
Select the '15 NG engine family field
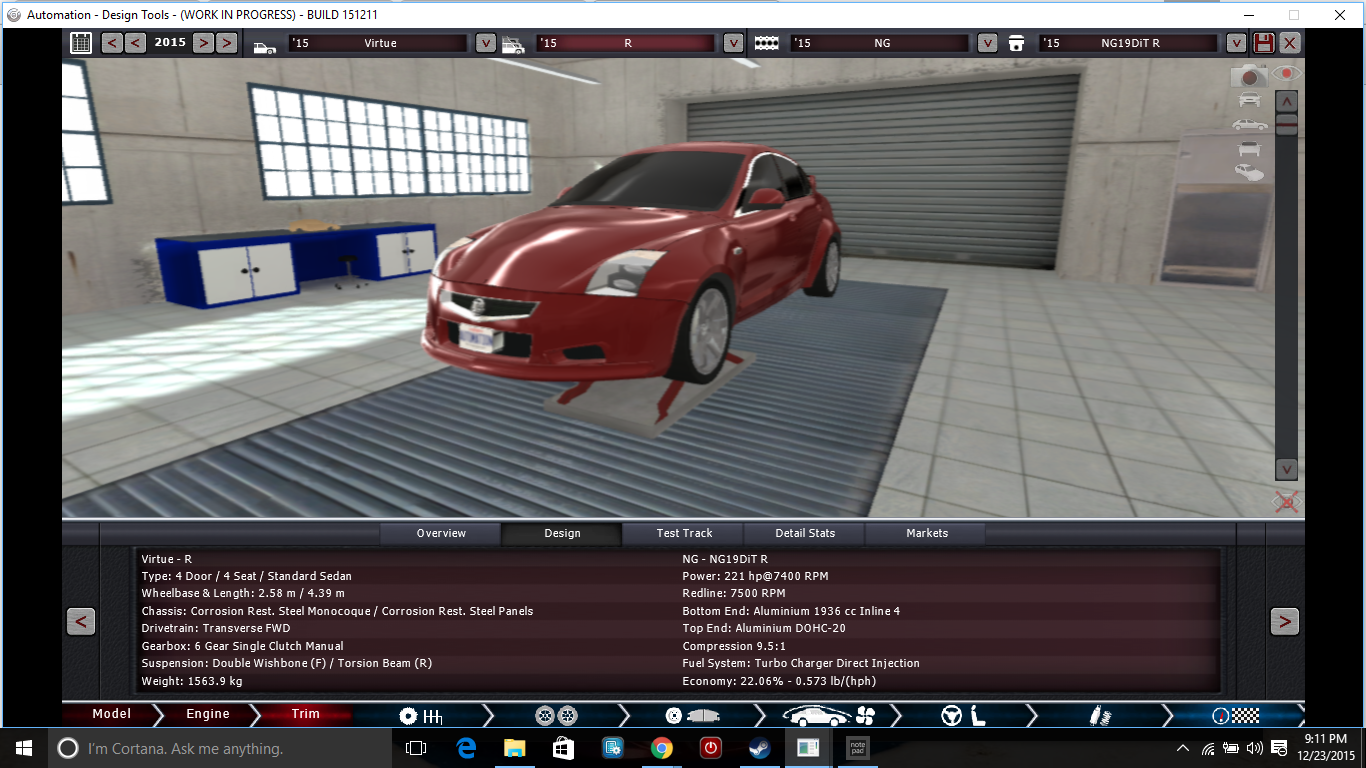[x=880, y=43]
